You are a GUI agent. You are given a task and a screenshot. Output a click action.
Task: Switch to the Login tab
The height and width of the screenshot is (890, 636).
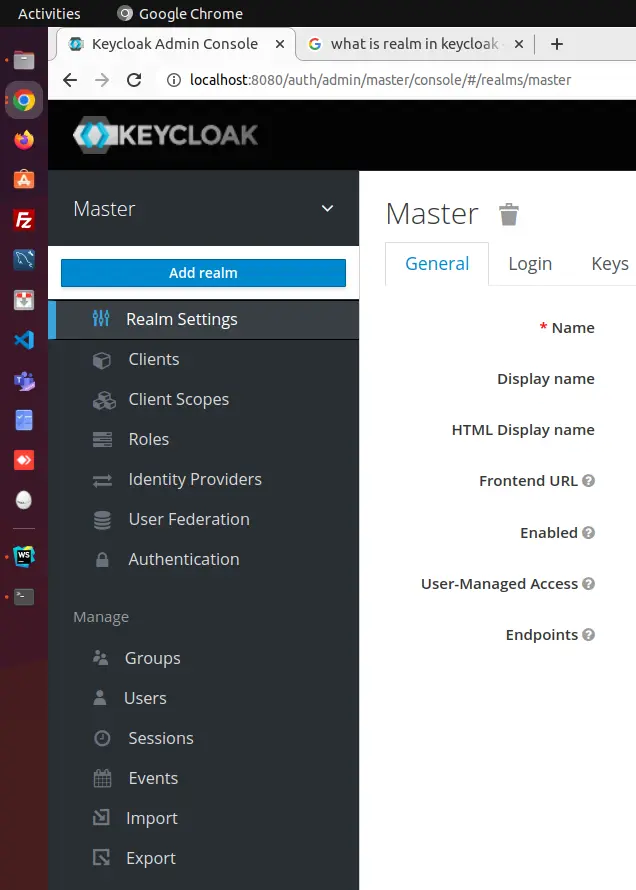click(x=530, y=263)
